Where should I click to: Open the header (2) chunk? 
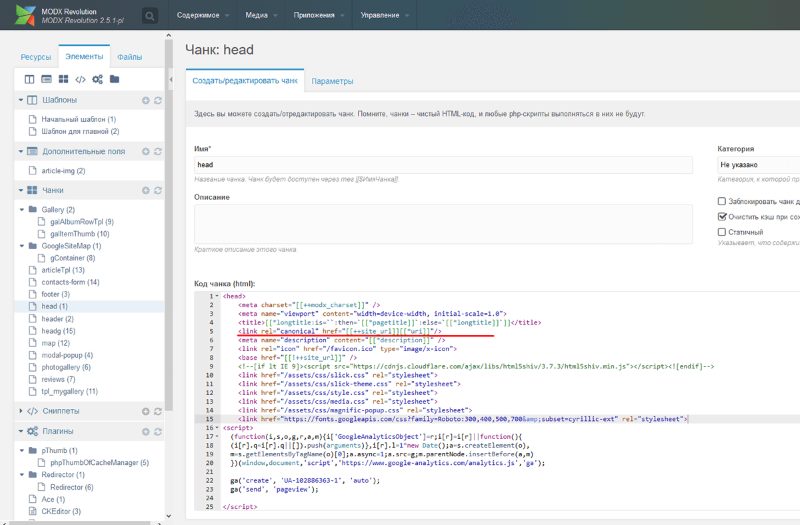(58, 318)
